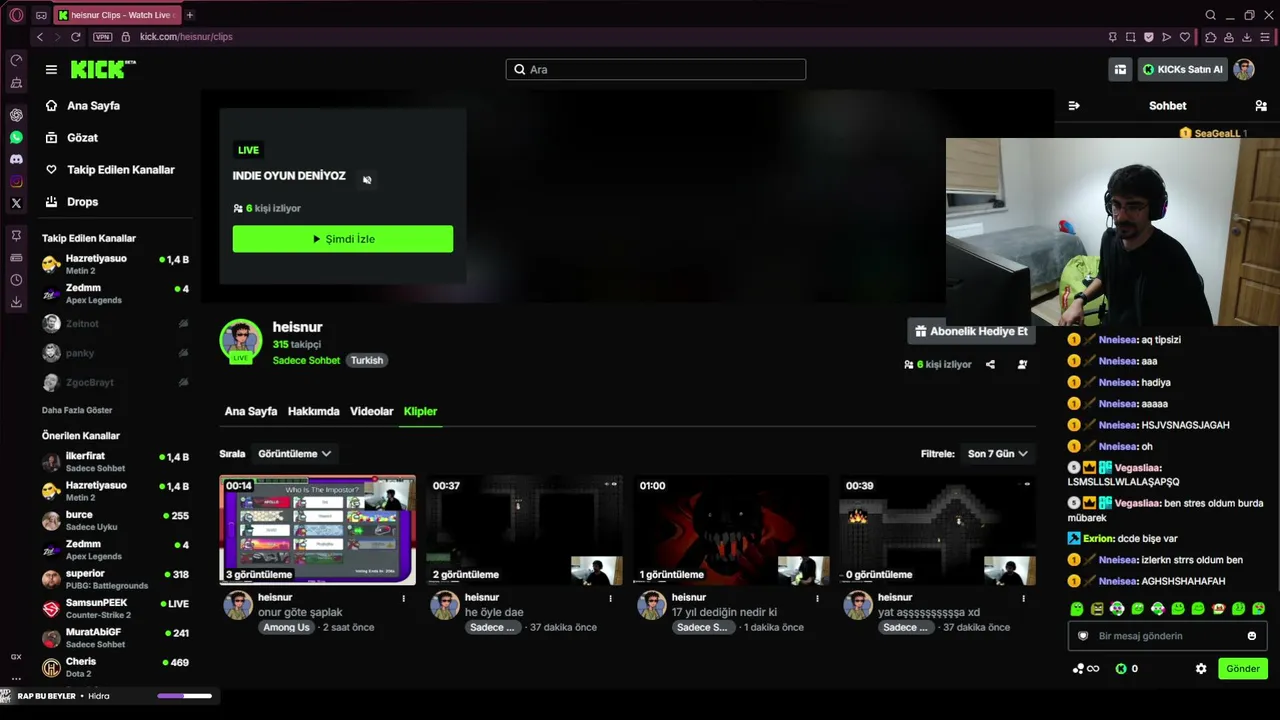Open Takip Edilen Kanallar sidebar item
Viewport: 1280px width, 720px height.
tap(110, 170)
